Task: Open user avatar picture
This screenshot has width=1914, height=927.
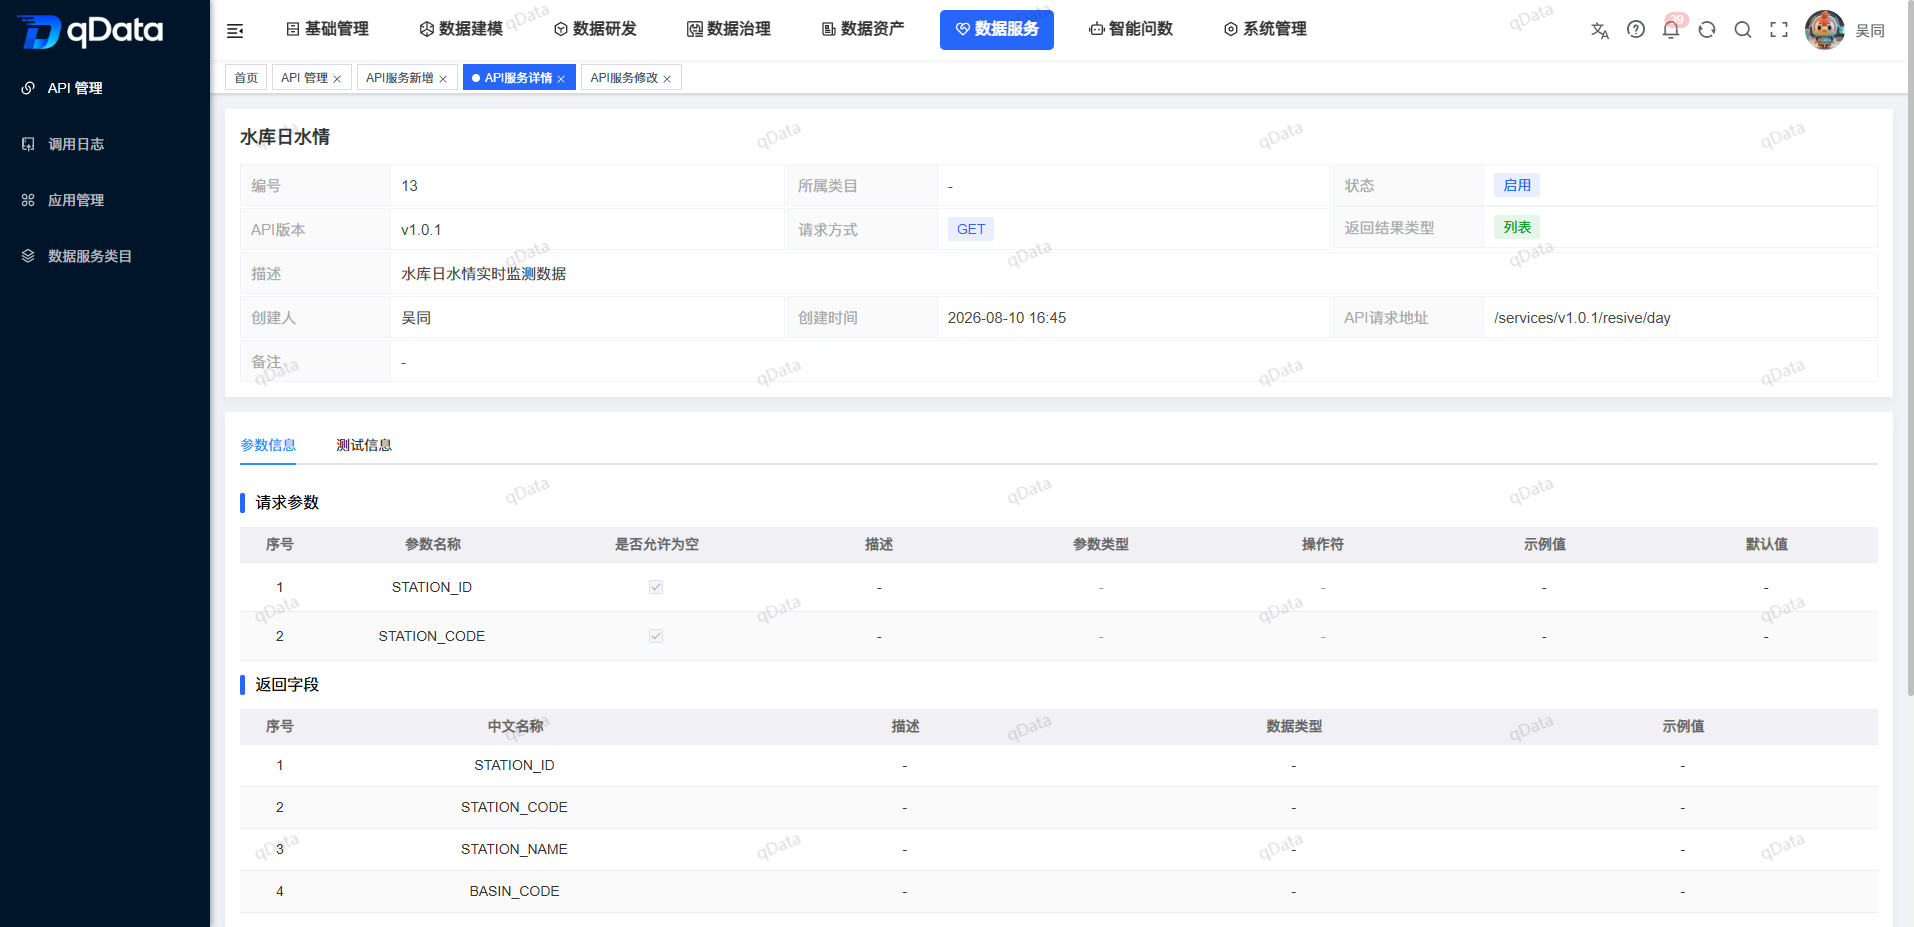Action: point(1825,30)
